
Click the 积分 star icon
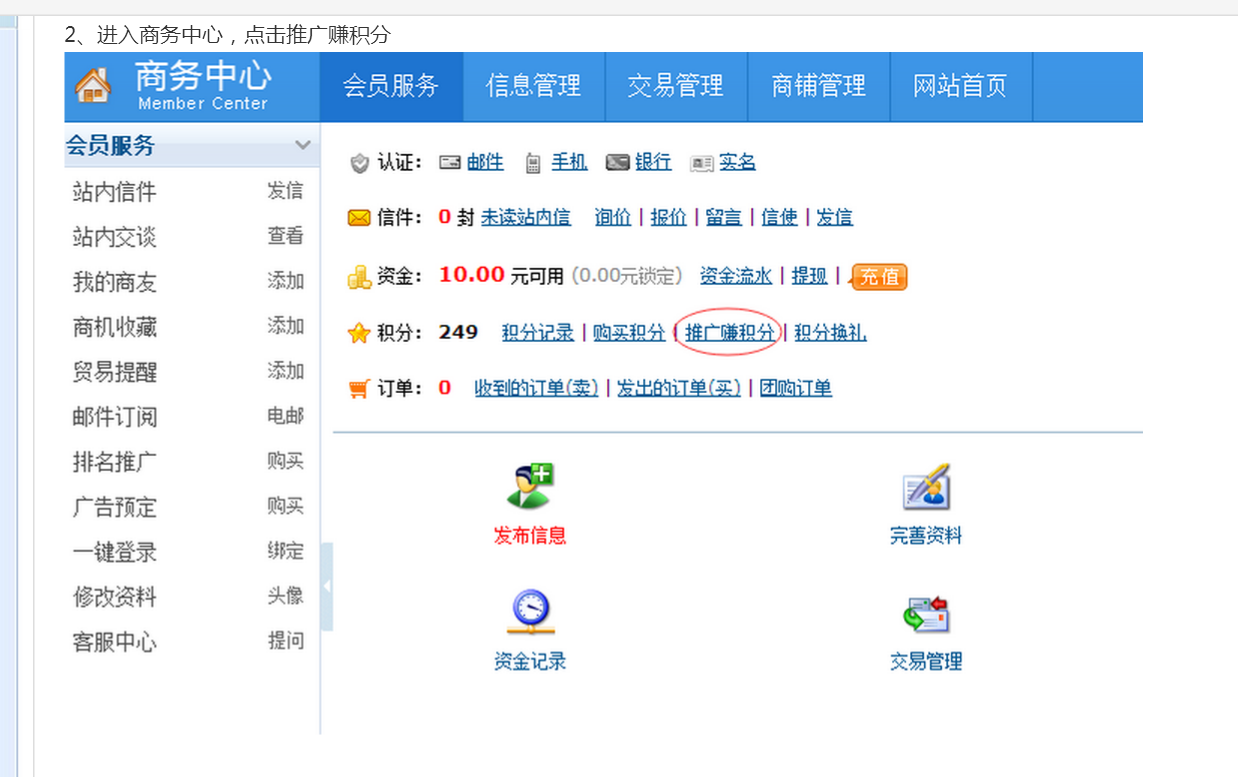(x=358, y=333)
